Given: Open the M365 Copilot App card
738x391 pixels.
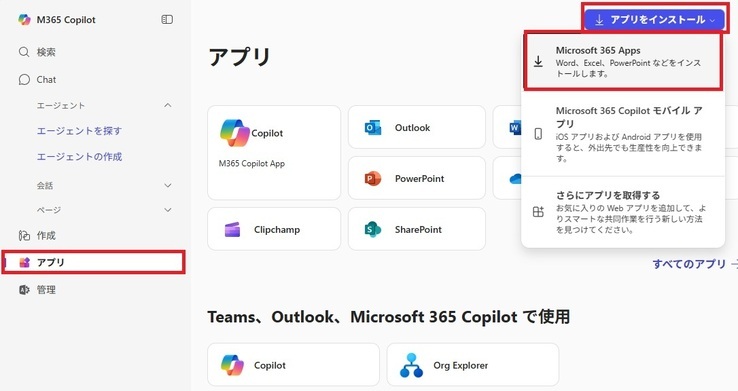Looking at the screenshot, I should coord(274,152).
